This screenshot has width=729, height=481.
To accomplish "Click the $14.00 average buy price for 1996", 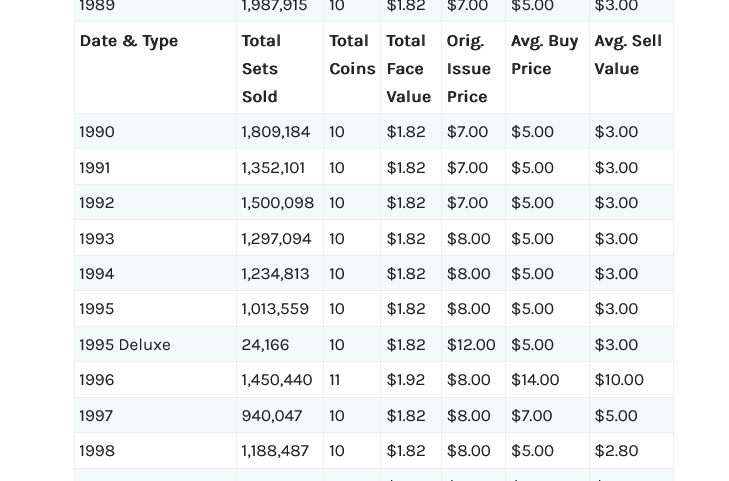I will (x=535, y=380).
